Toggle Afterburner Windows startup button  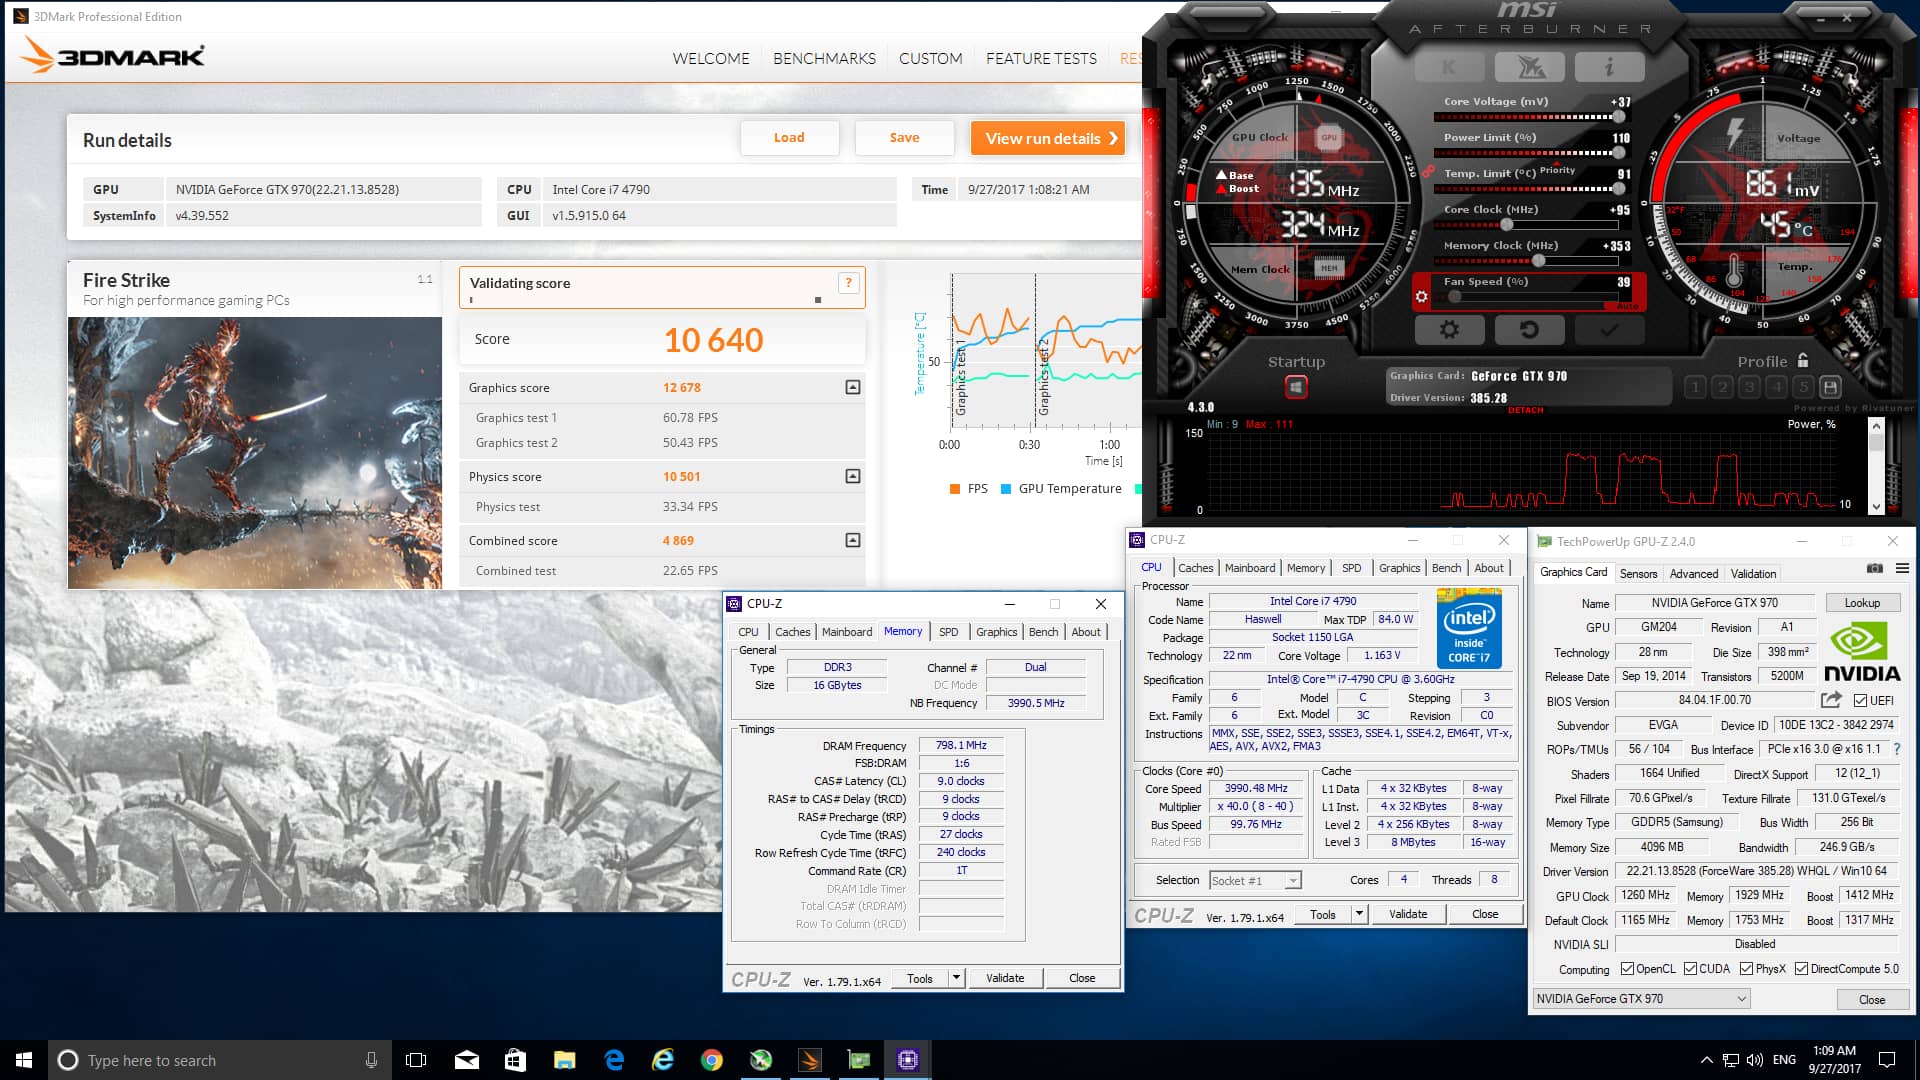click(x=1296, y=387)
